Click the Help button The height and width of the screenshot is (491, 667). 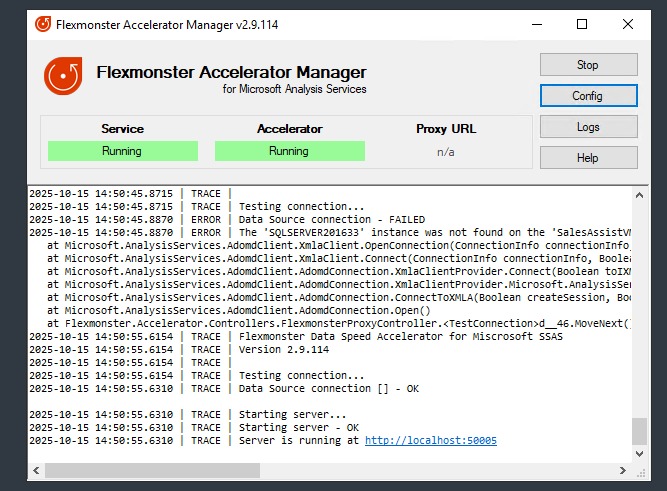[x=587, y=158]
